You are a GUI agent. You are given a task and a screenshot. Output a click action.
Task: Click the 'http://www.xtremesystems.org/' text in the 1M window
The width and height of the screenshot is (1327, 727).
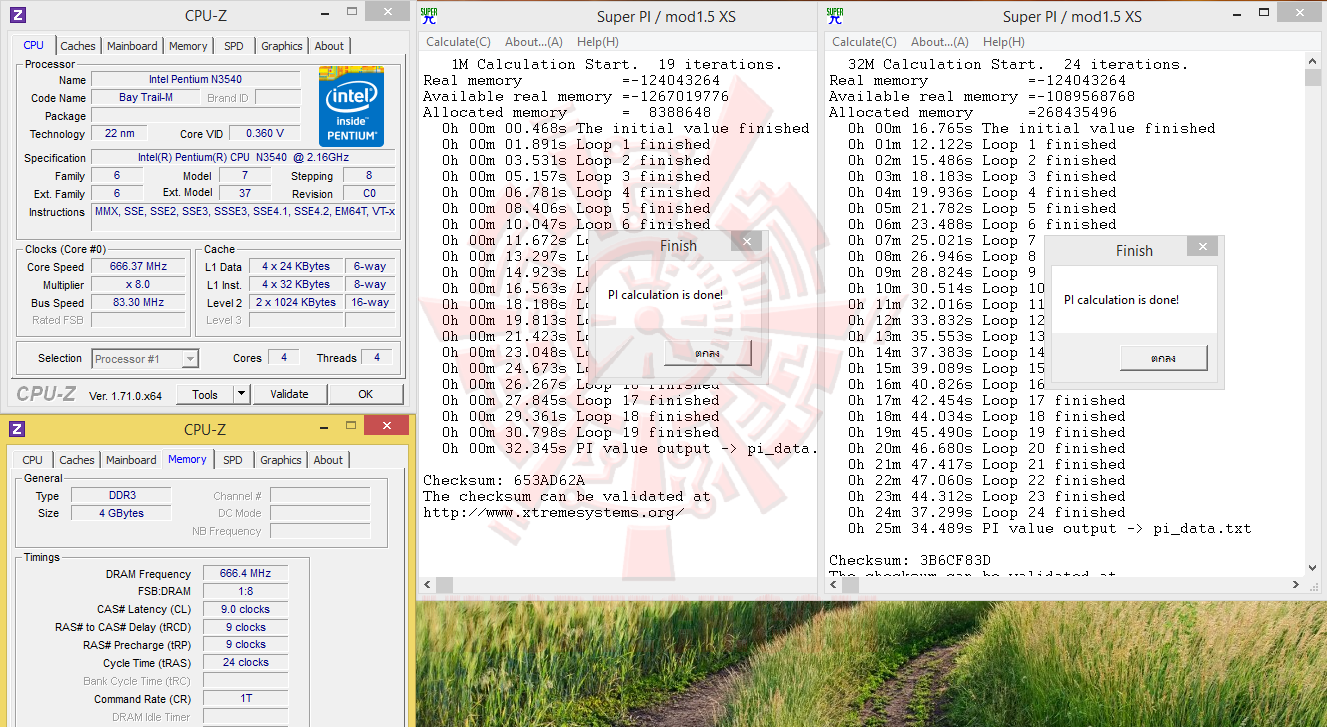click(554, 513)
